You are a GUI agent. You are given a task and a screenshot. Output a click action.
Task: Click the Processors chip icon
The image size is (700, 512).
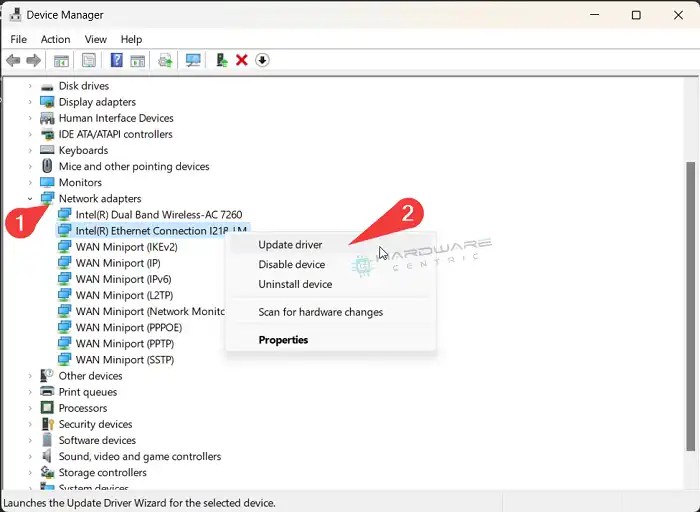click(x=47, y=408)
